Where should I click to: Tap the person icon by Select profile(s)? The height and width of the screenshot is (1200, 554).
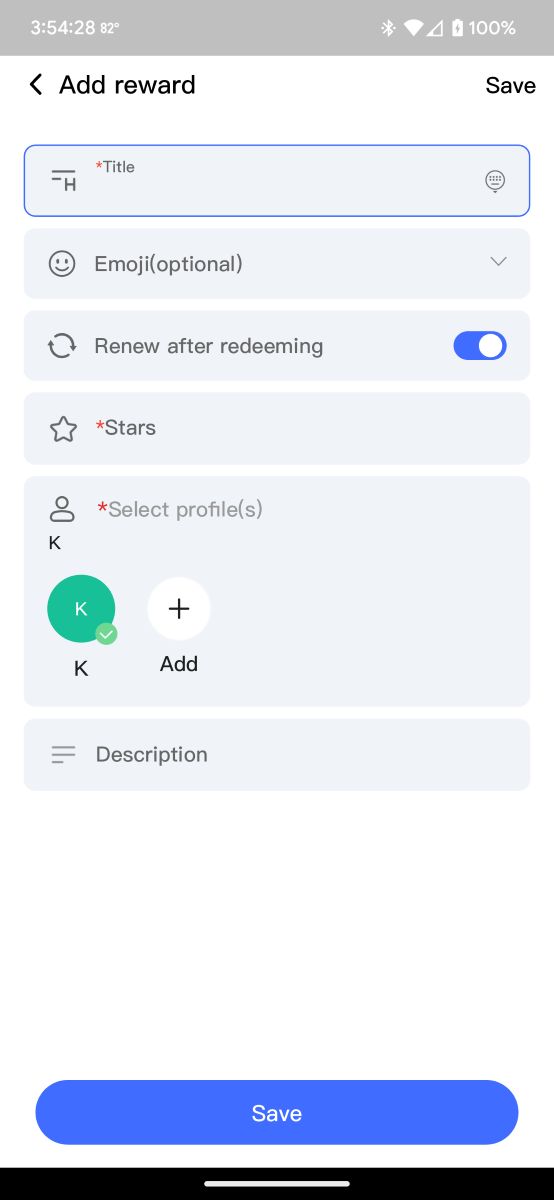tap(62, 509)
